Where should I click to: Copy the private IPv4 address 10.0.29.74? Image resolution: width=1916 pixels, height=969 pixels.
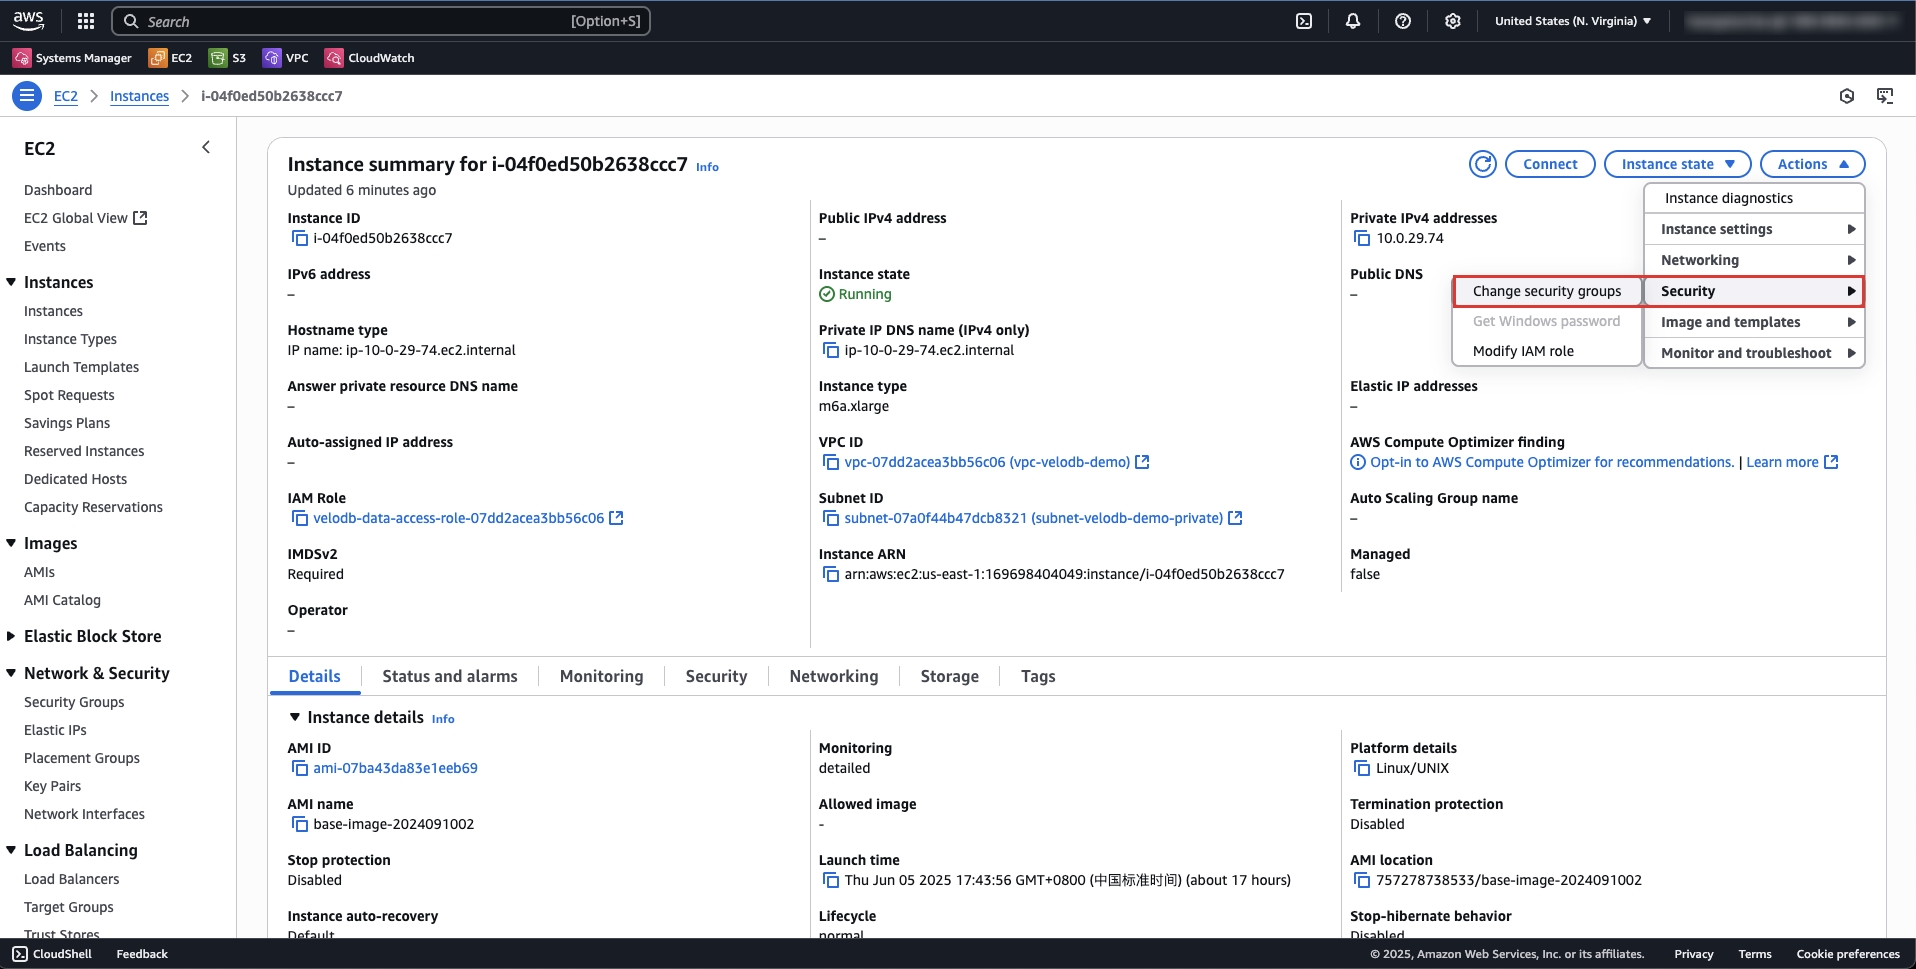coord(1362,238)
